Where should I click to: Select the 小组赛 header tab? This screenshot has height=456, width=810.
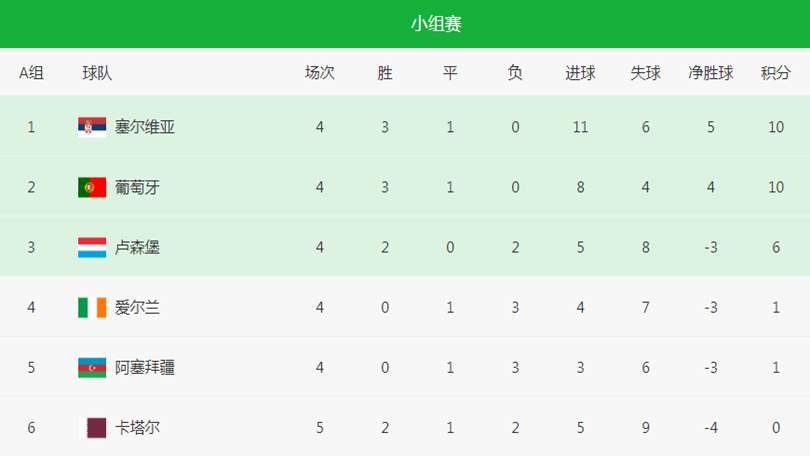(436, 24)
